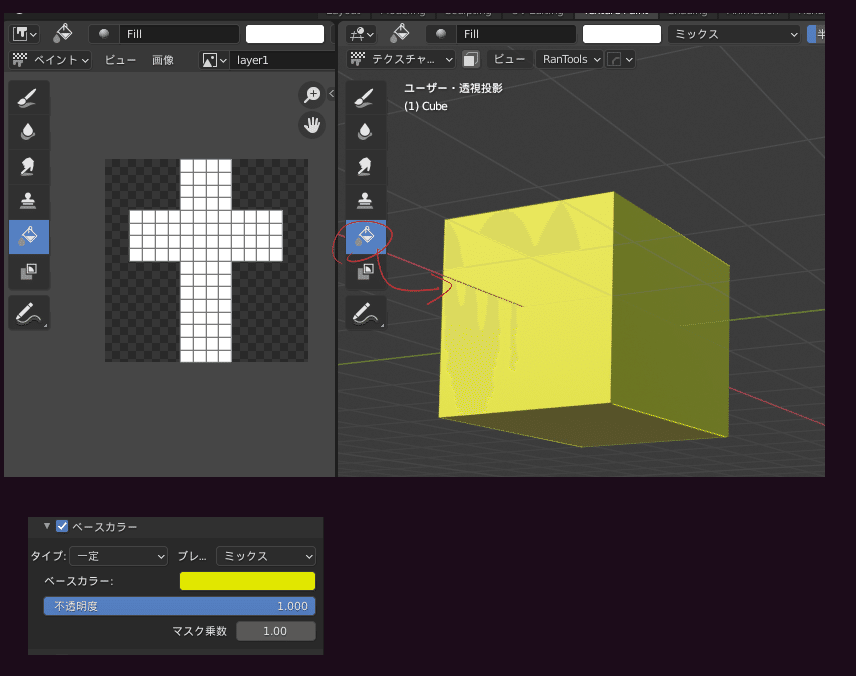Toggle the ベースカラー checkbox

[62, 526]
